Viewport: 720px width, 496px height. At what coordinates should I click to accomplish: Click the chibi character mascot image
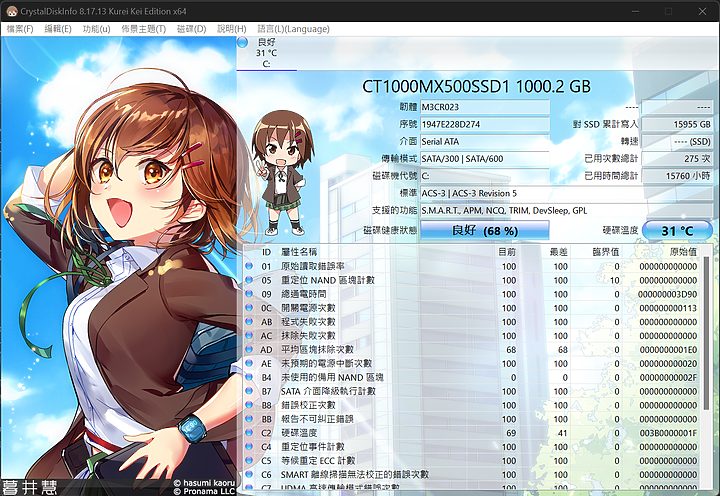coord(282,172)
